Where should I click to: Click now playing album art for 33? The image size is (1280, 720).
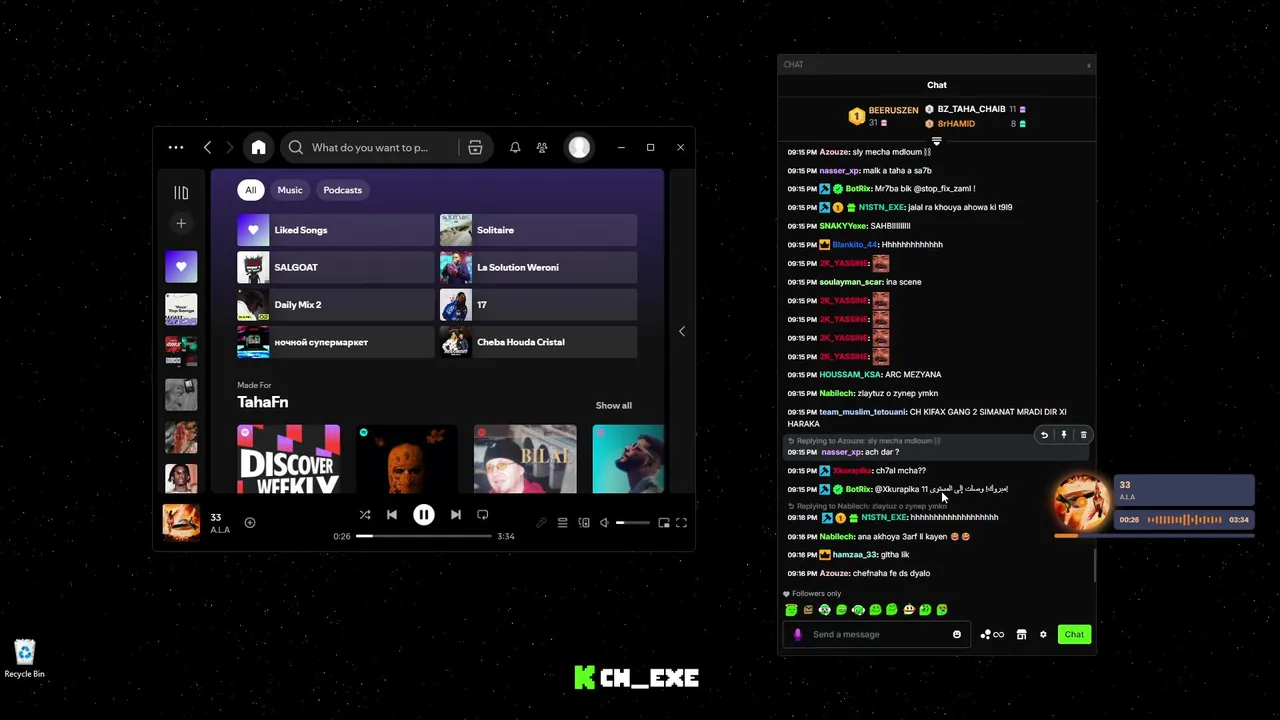[x=181, y=522]
